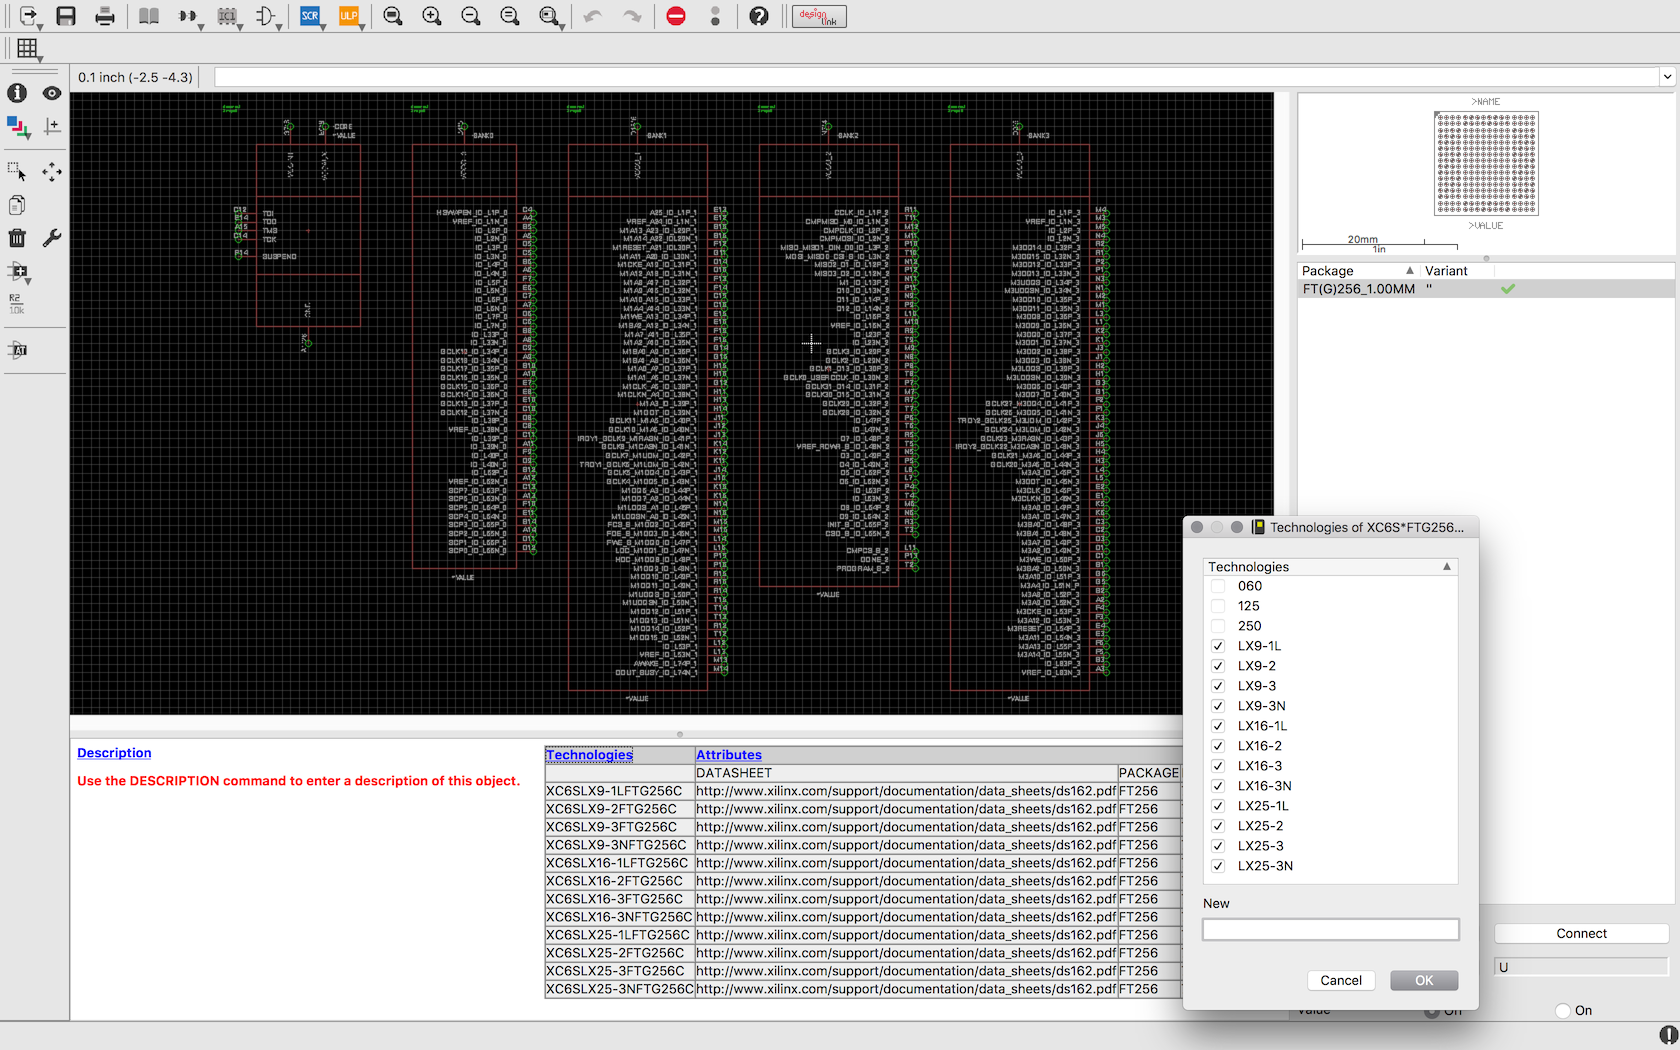Run a script via SCR icon
This screenshot has width=1680, height=1050.
(x=310, y=16)
